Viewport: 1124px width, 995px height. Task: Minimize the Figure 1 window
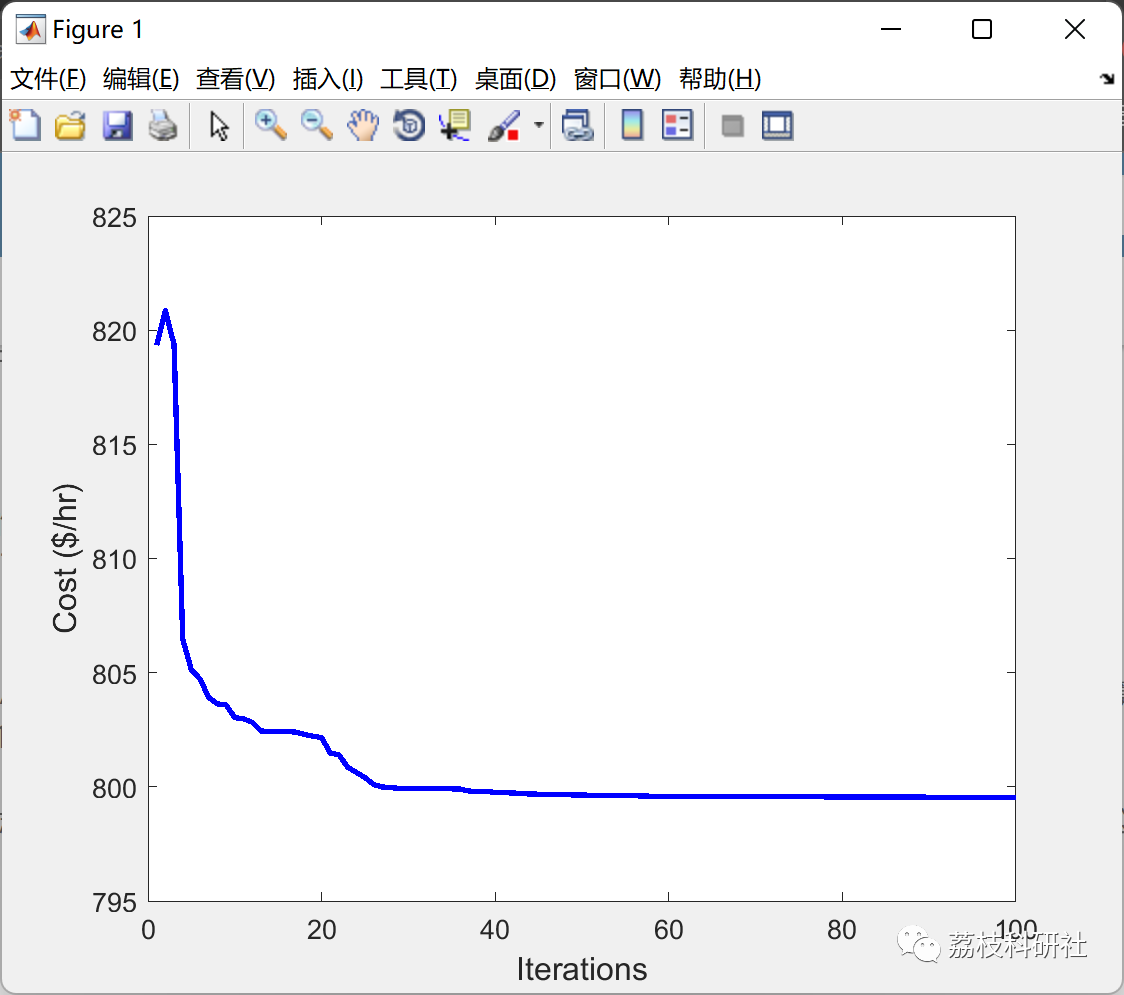[890, 29]
